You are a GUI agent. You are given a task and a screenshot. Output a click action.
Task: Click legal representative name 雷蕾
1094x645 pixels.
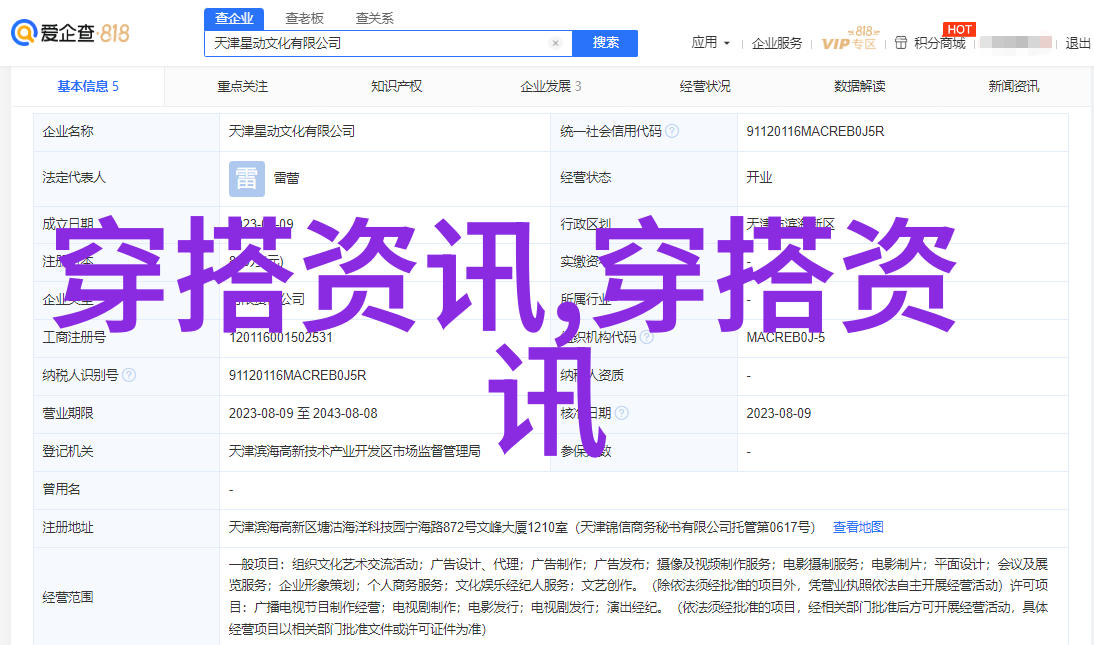pos(286,178)
